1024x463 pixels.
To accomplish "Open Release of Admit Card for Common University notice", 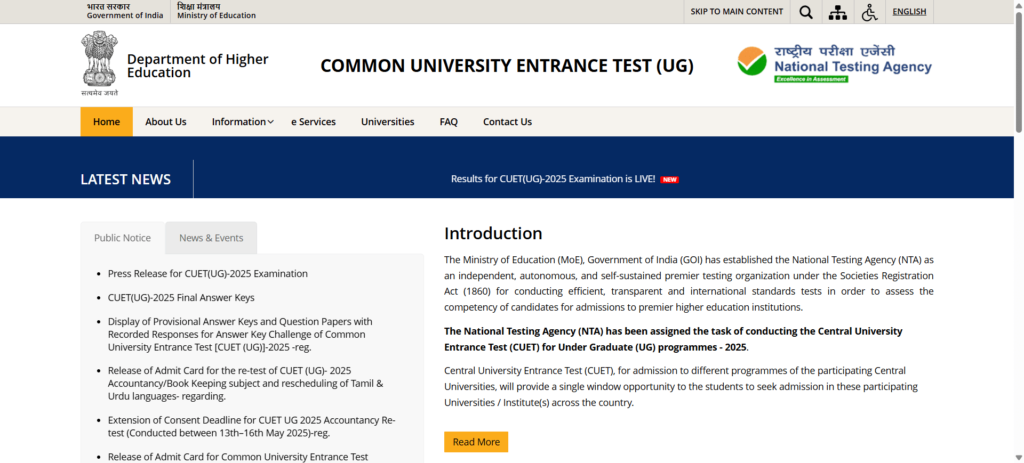I will 238,456.
